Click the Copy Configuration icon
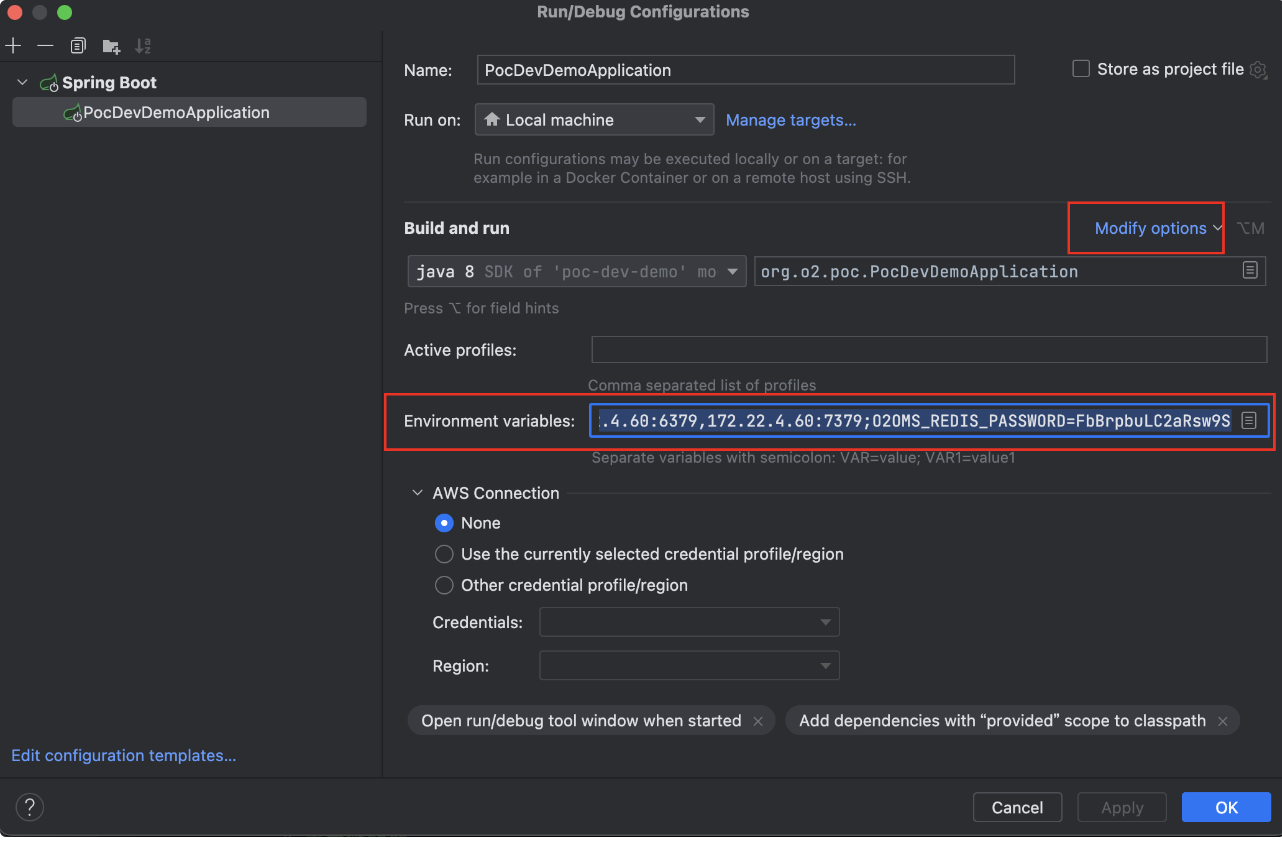Screen dimensions: 1282x842 78,46
